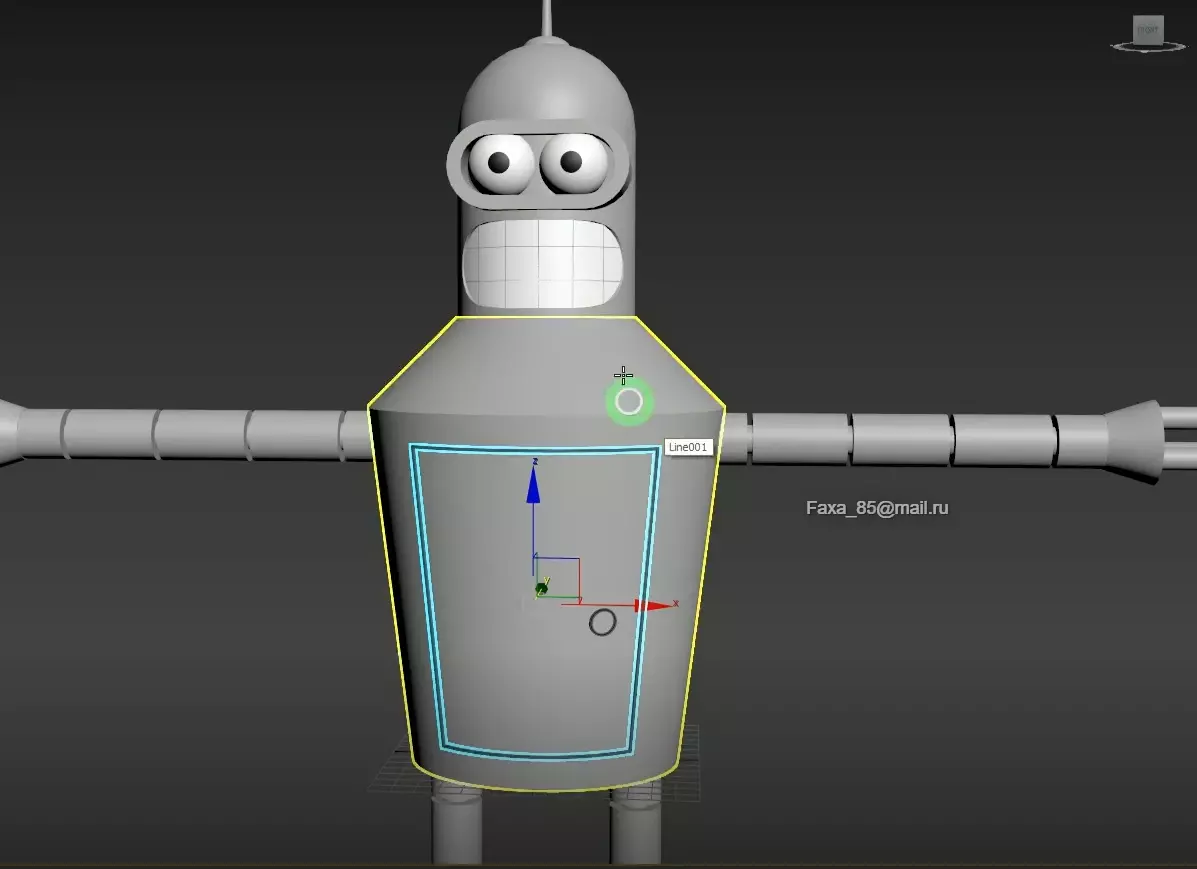Click the ViewCube front face
This screenshot has width=1197, height=869.
1147,30
